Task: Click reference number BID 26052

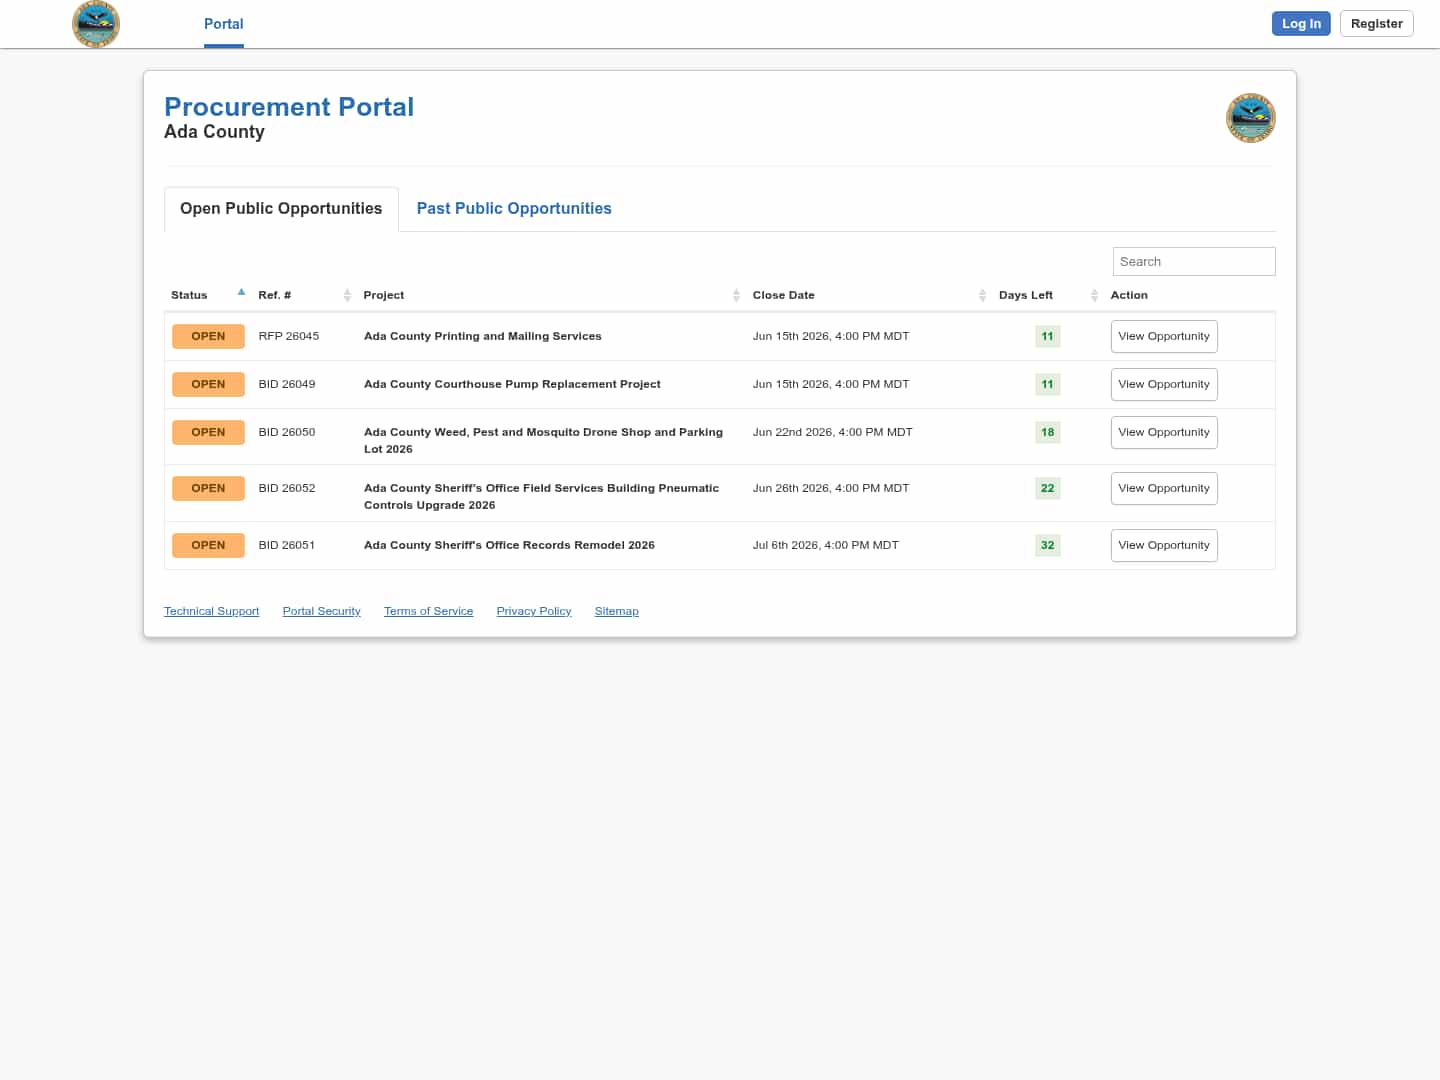Action: (287, 488)
